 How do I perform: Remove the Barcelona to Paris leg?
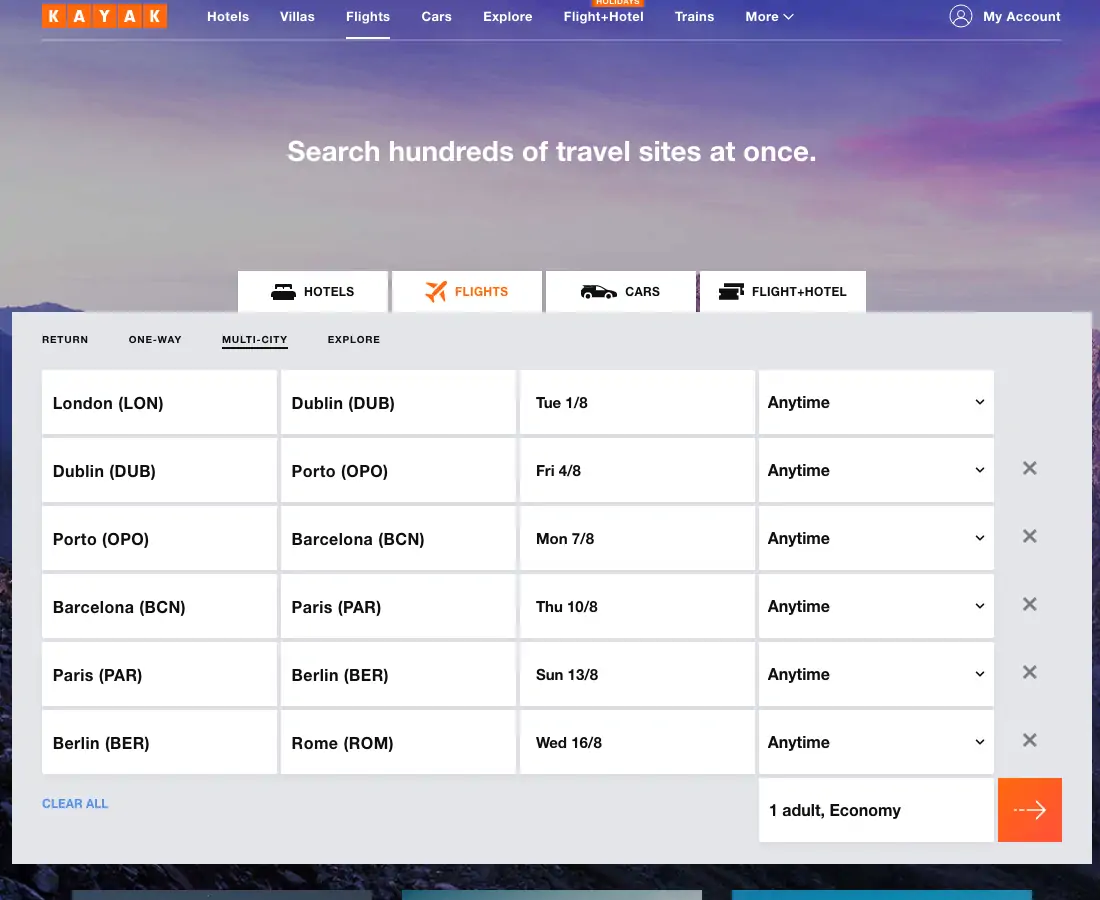pyautogui.click(x=1029, y=605)
